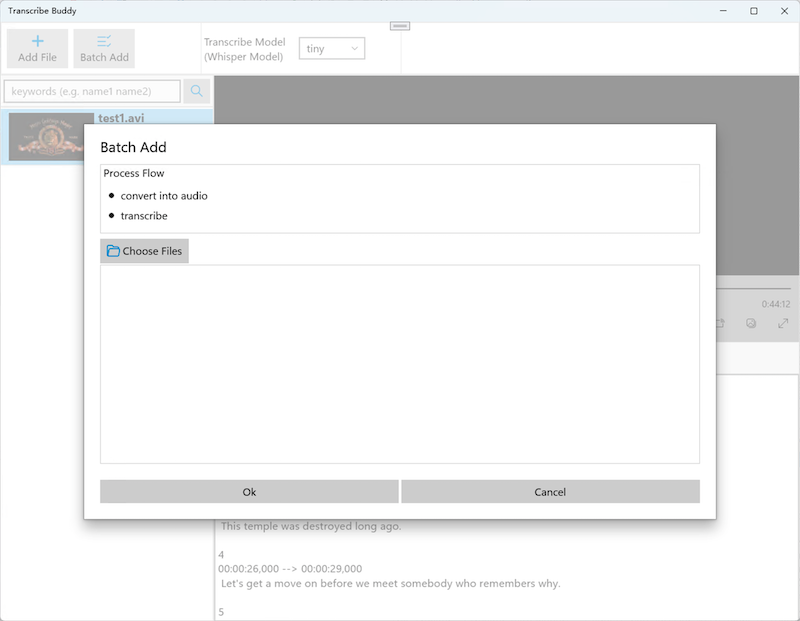Click the Add File plus icon

click(x=38, y=41)
